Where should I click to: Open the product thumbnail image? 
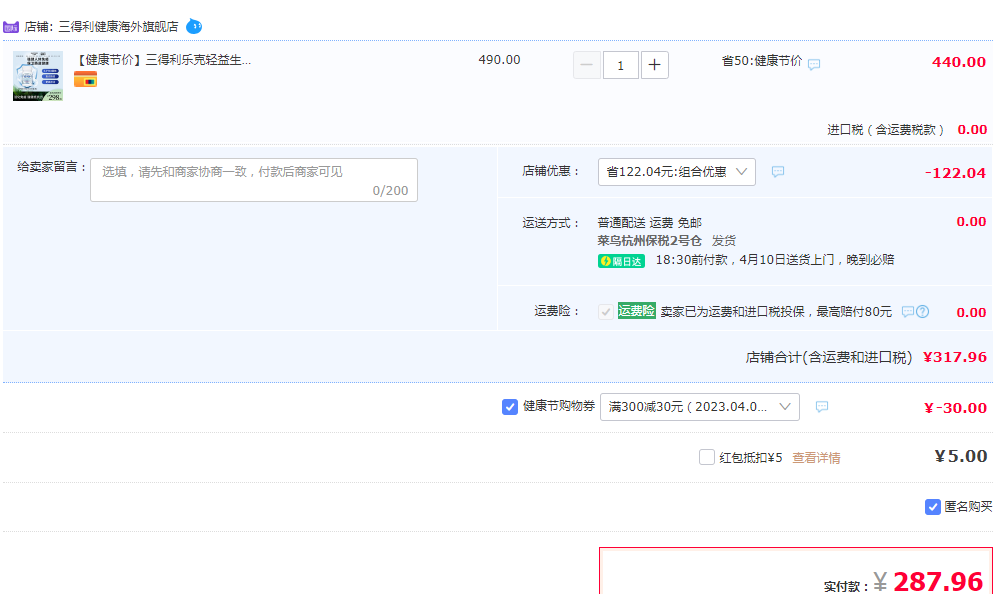click(x=38, y=76)
